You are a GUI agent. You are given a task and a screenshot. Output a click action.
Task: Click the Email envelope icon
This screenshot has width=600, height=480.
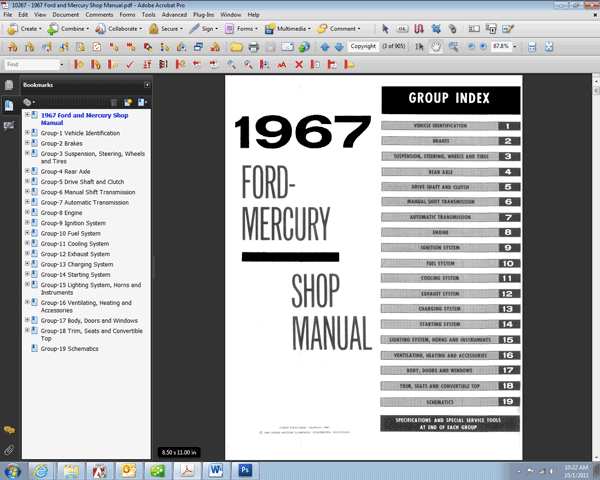point(287,47)
